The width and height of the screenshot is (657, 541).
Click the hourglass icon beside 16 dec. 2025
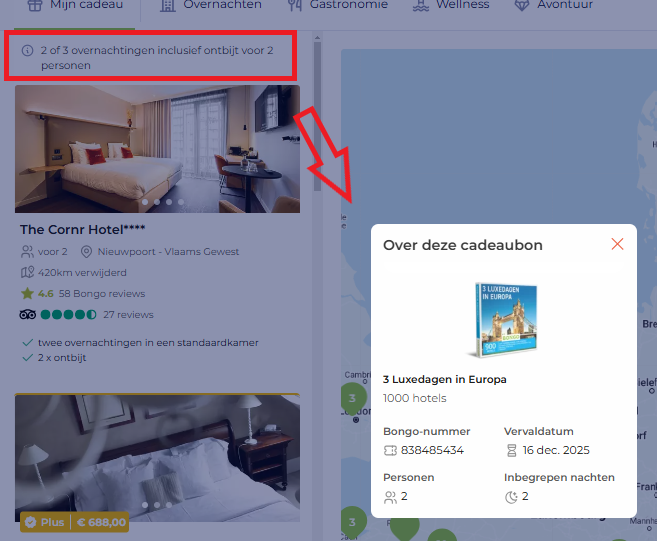click(512, 450)
